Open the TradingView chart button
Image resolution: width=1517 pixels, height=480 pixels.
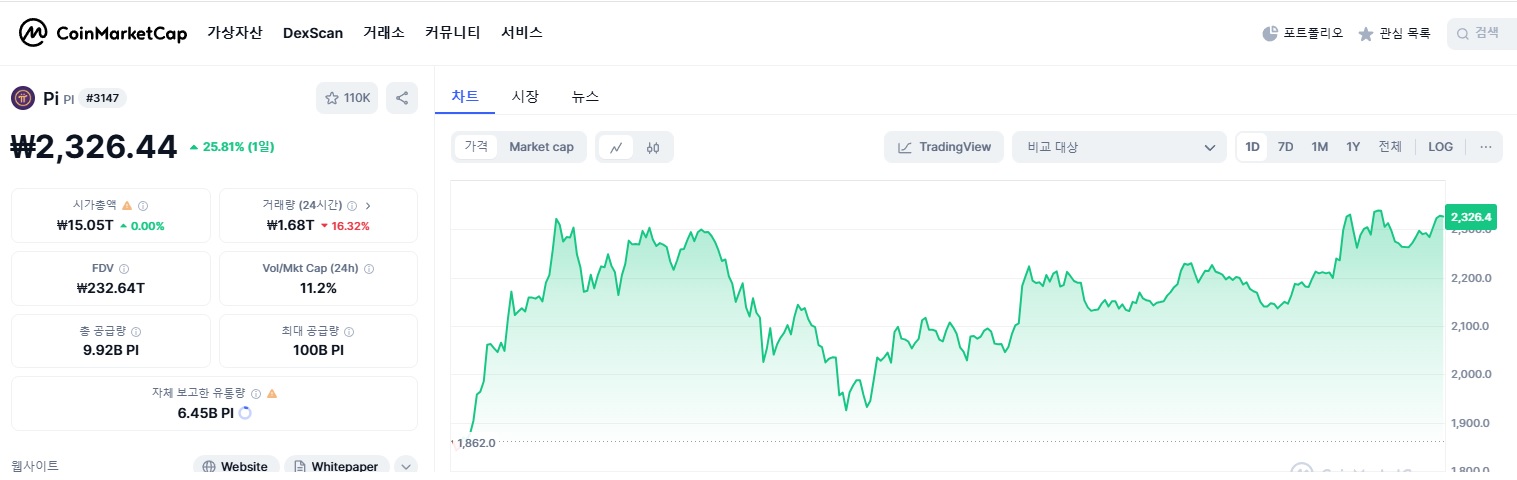click(x=944, y=147)
